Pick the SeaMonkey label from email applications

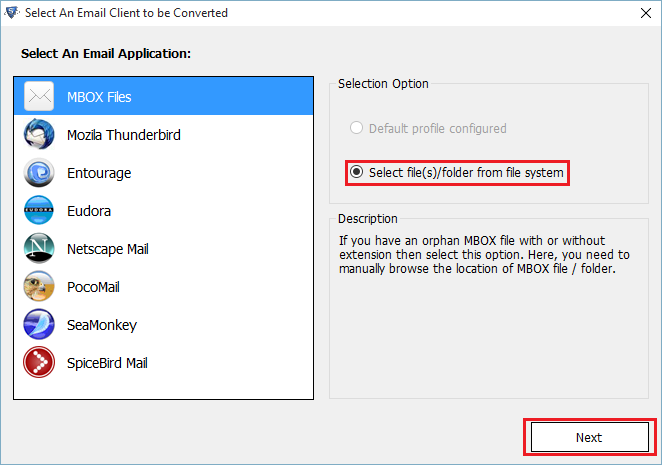[x=101, y=325]
